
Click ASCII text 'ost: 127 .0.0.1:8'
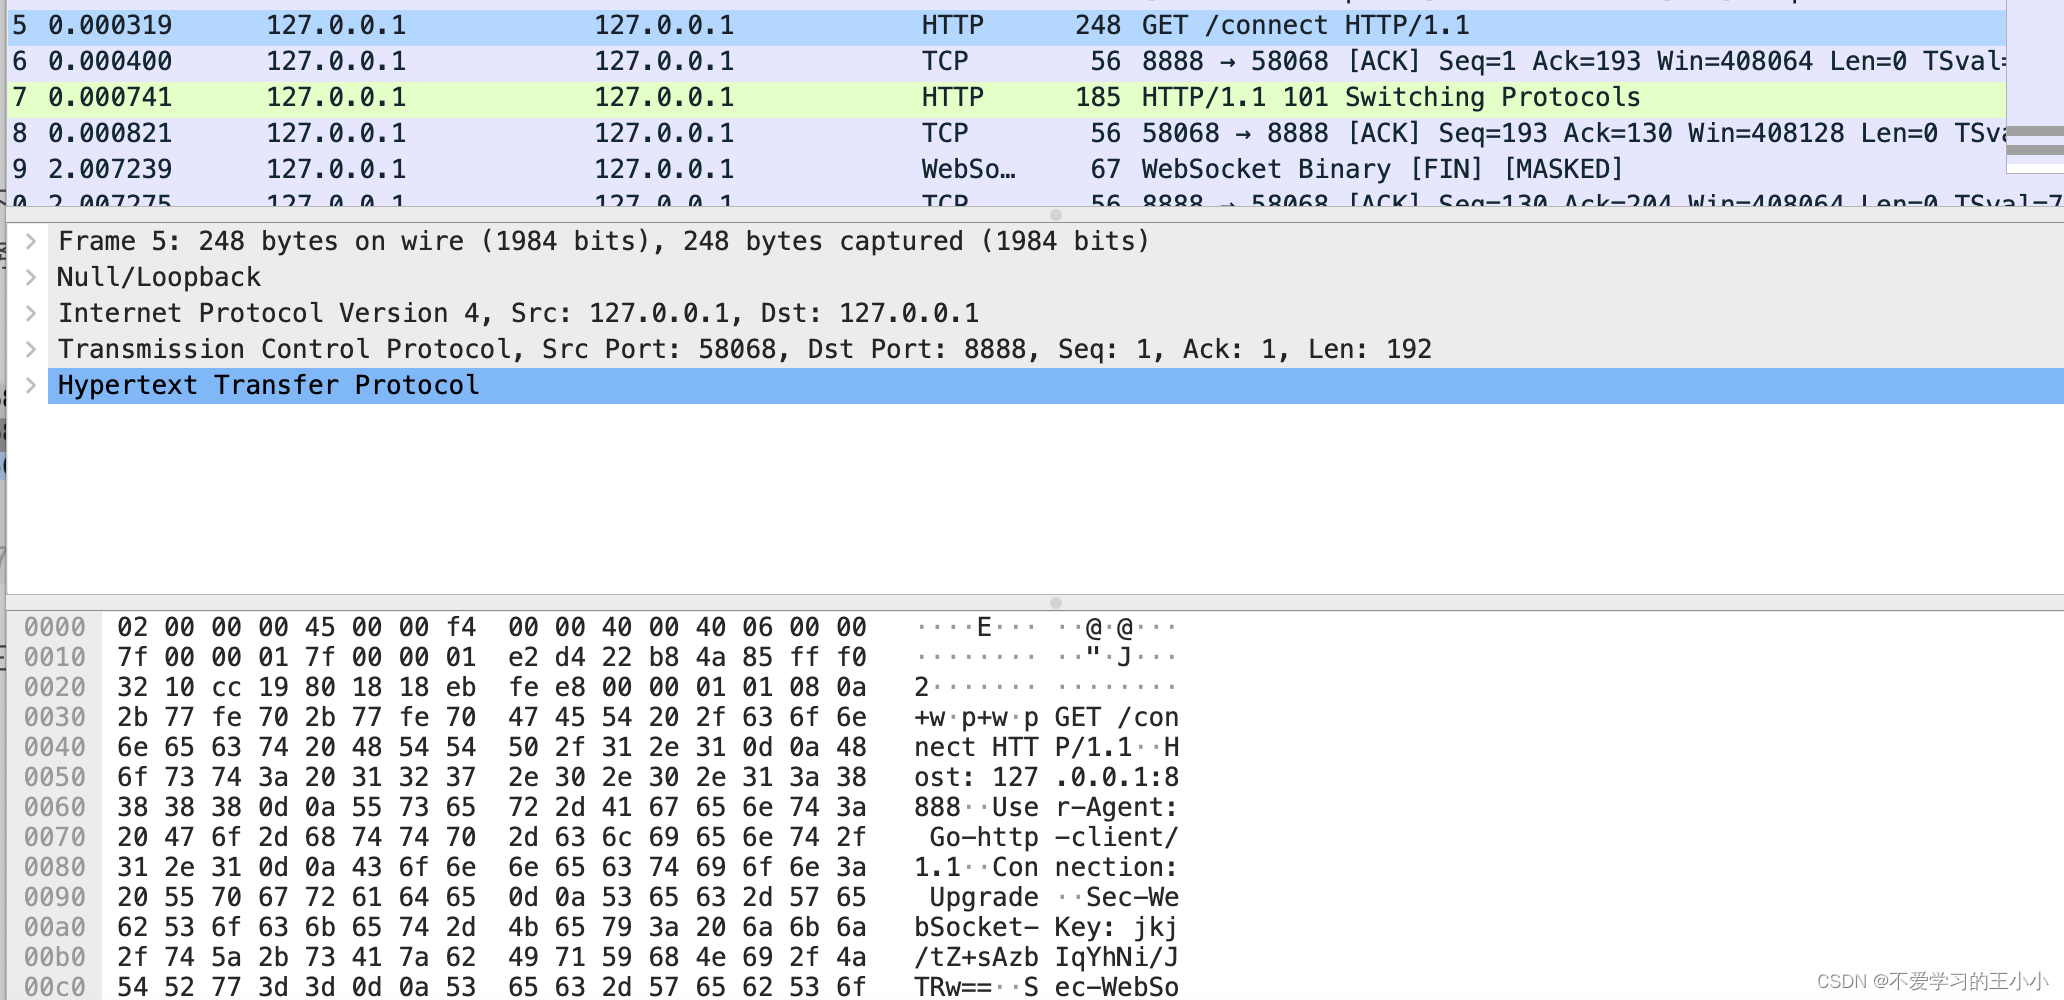coord(1046,778)
